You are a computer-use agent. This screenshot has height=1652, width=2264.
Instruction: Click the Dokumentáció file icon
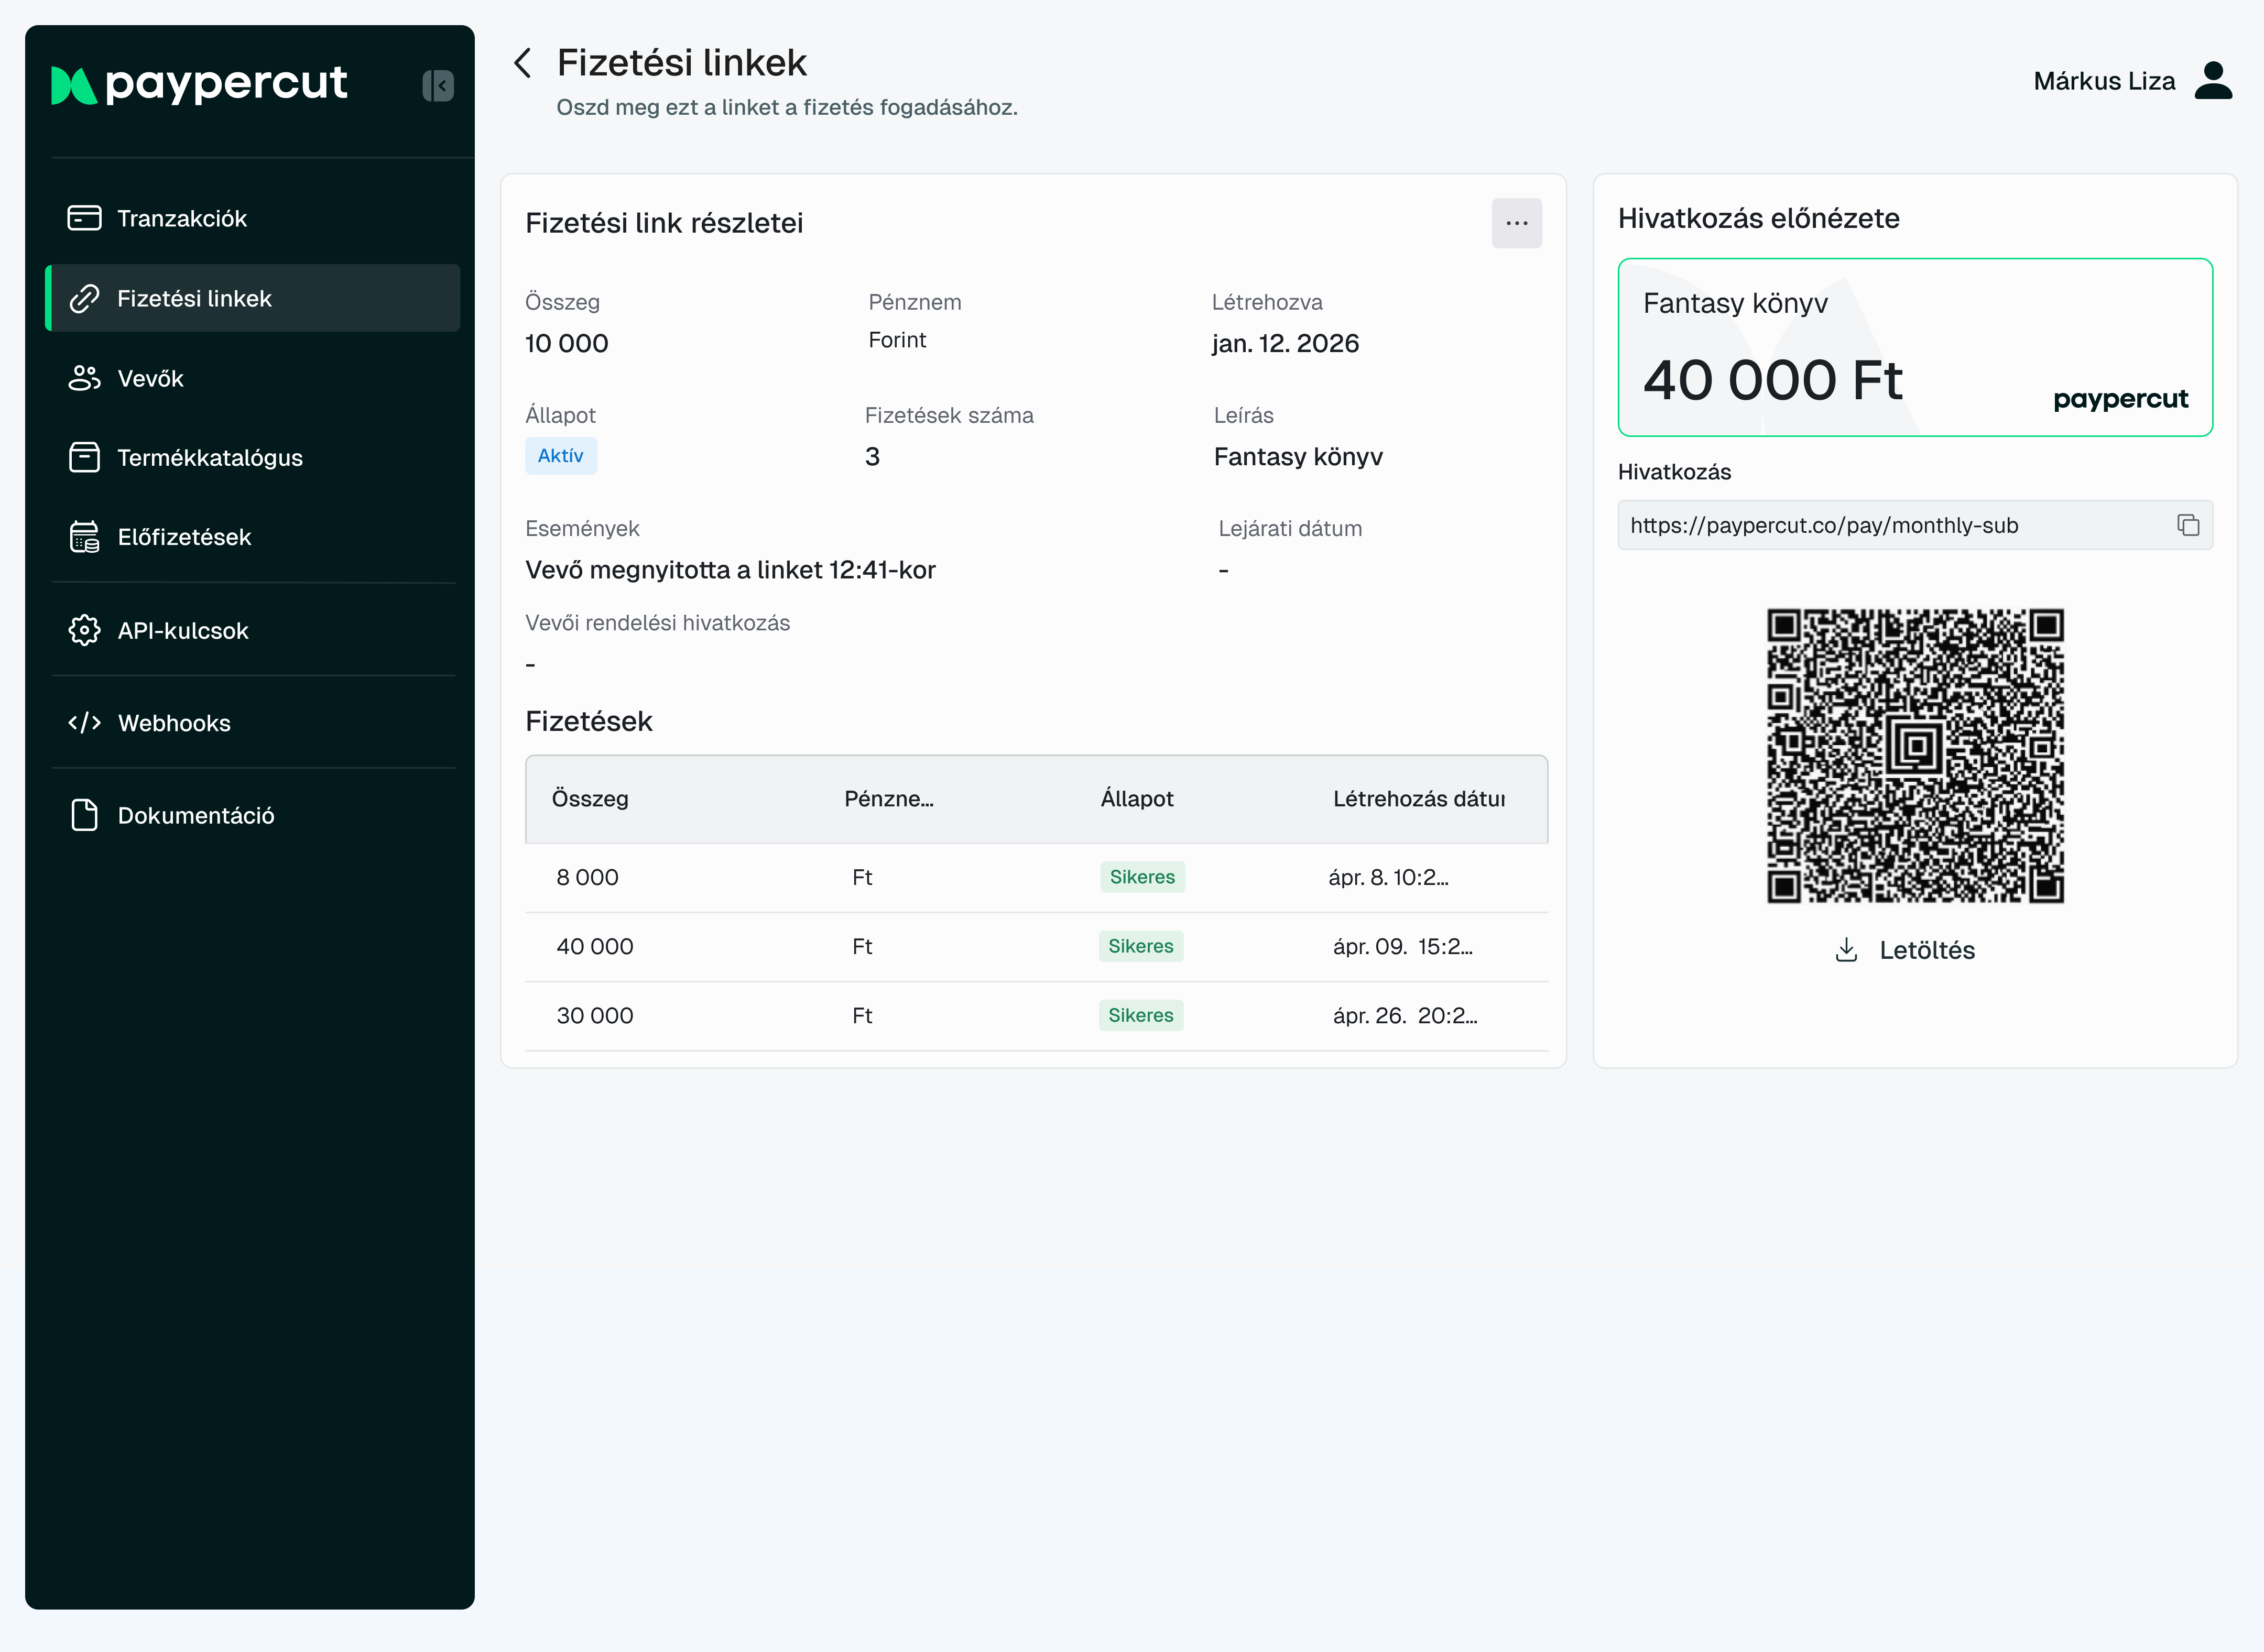(x=84, y=815)
